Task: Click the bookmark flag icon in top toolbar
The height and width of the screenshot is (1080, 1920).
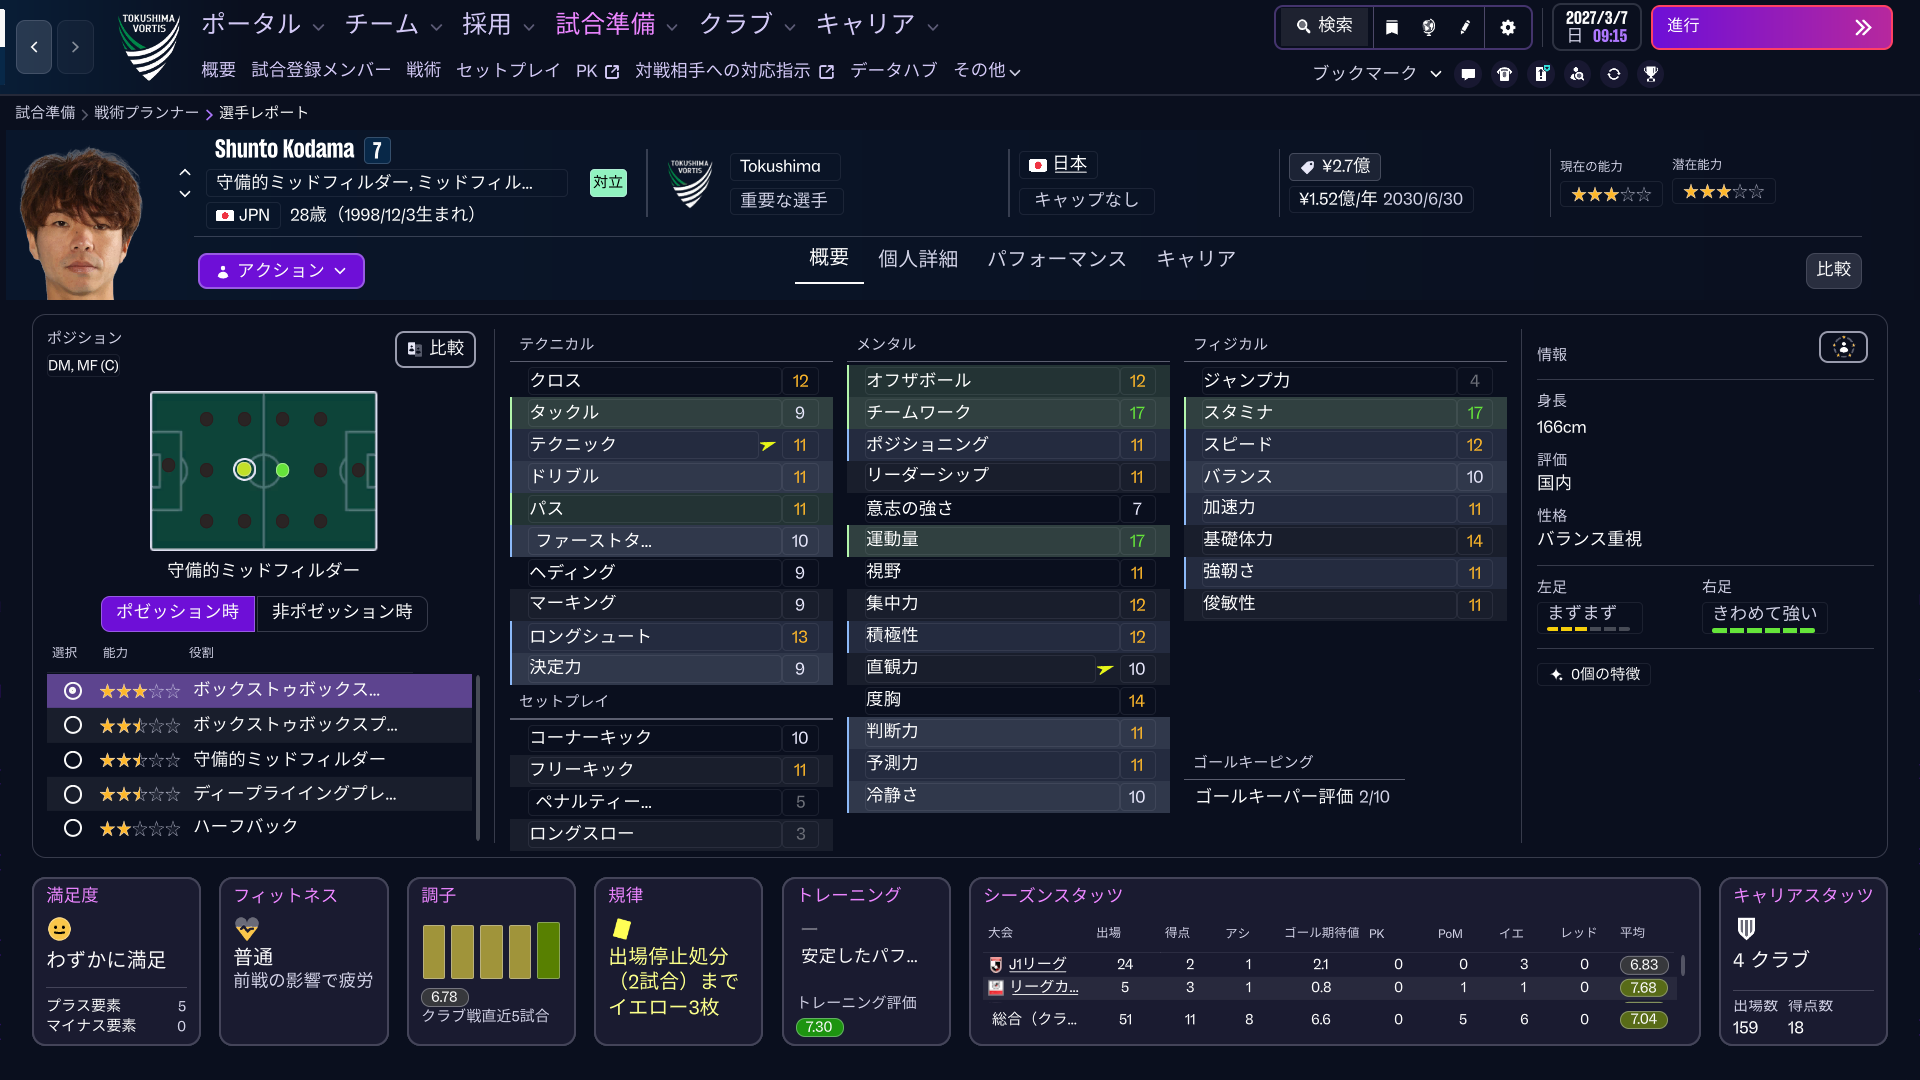Action: point(1391,27)
